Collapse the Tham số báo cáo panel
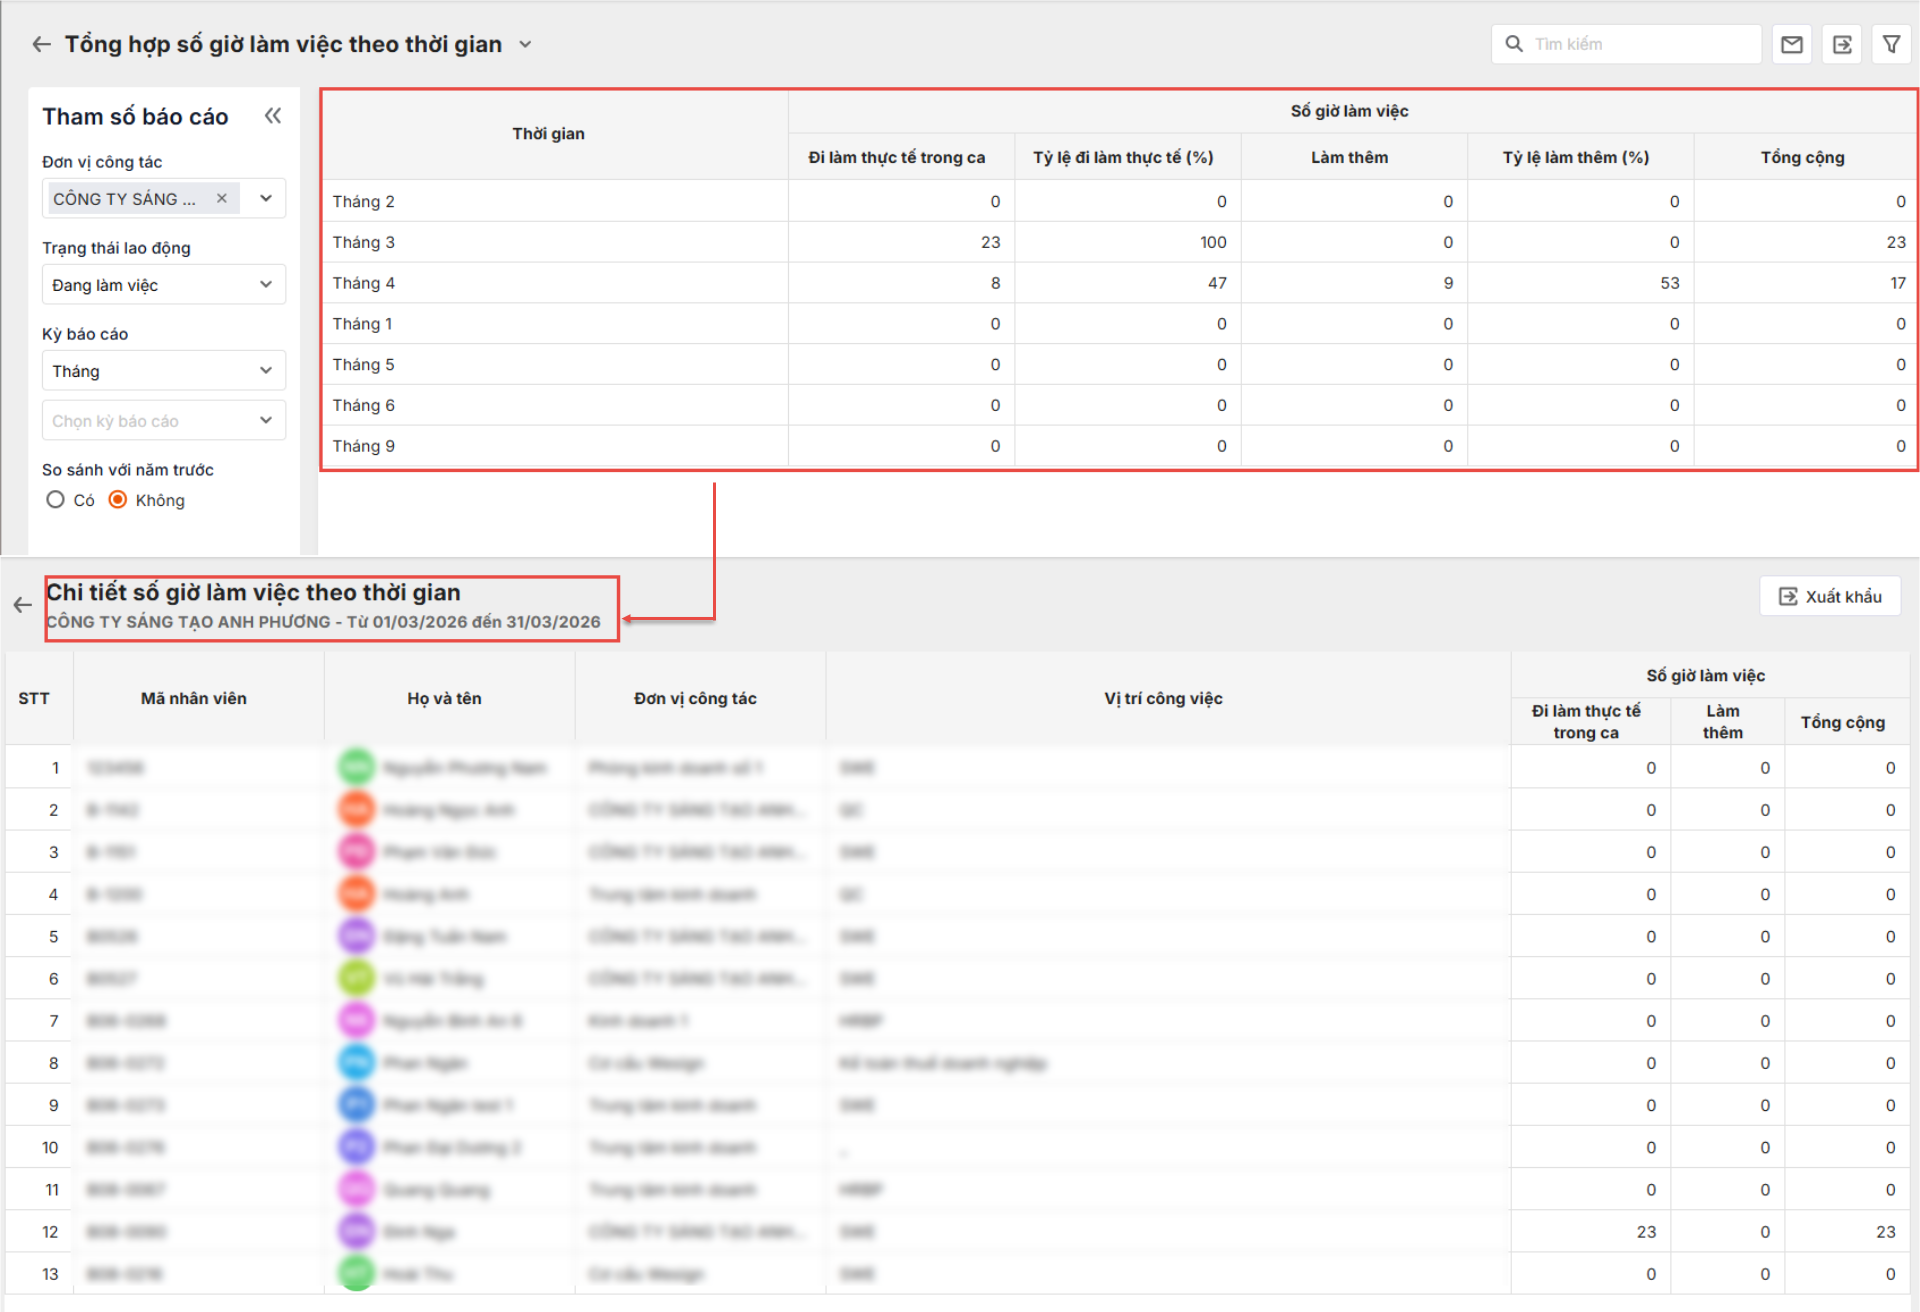 click(272, 116)
